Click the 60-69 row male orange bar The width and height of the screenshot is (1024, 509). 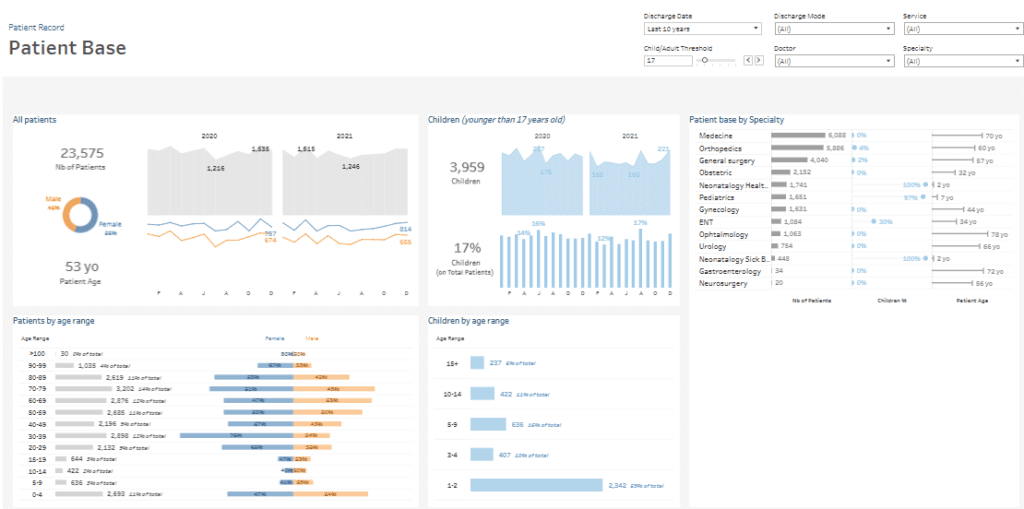(333, 400)
